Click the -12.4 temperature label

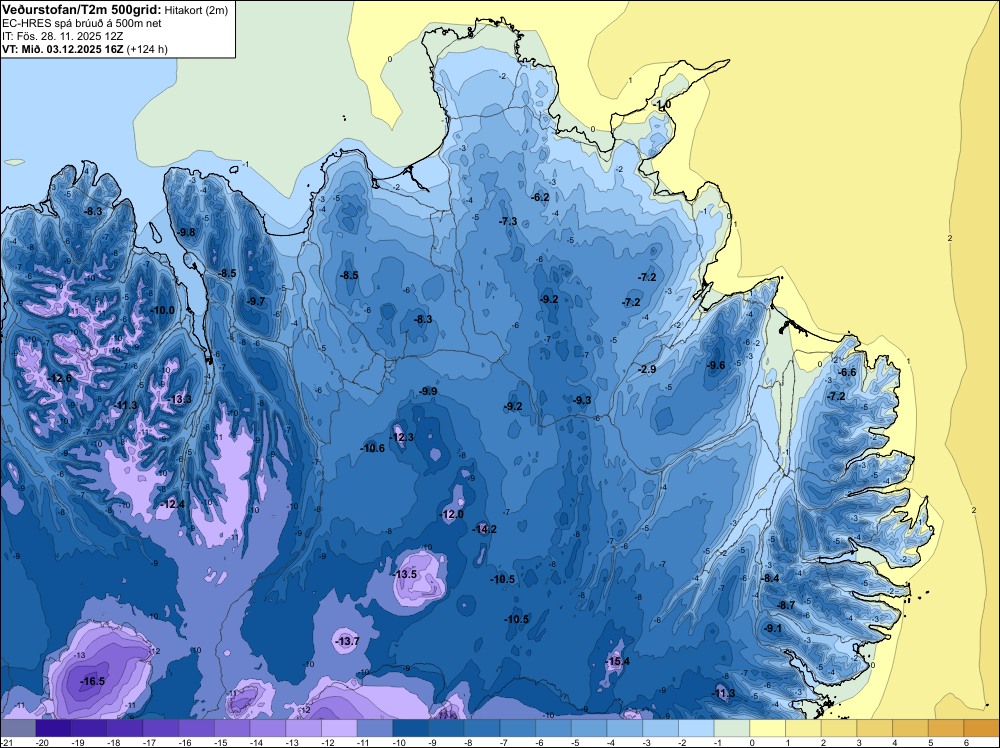coord(172,504)
